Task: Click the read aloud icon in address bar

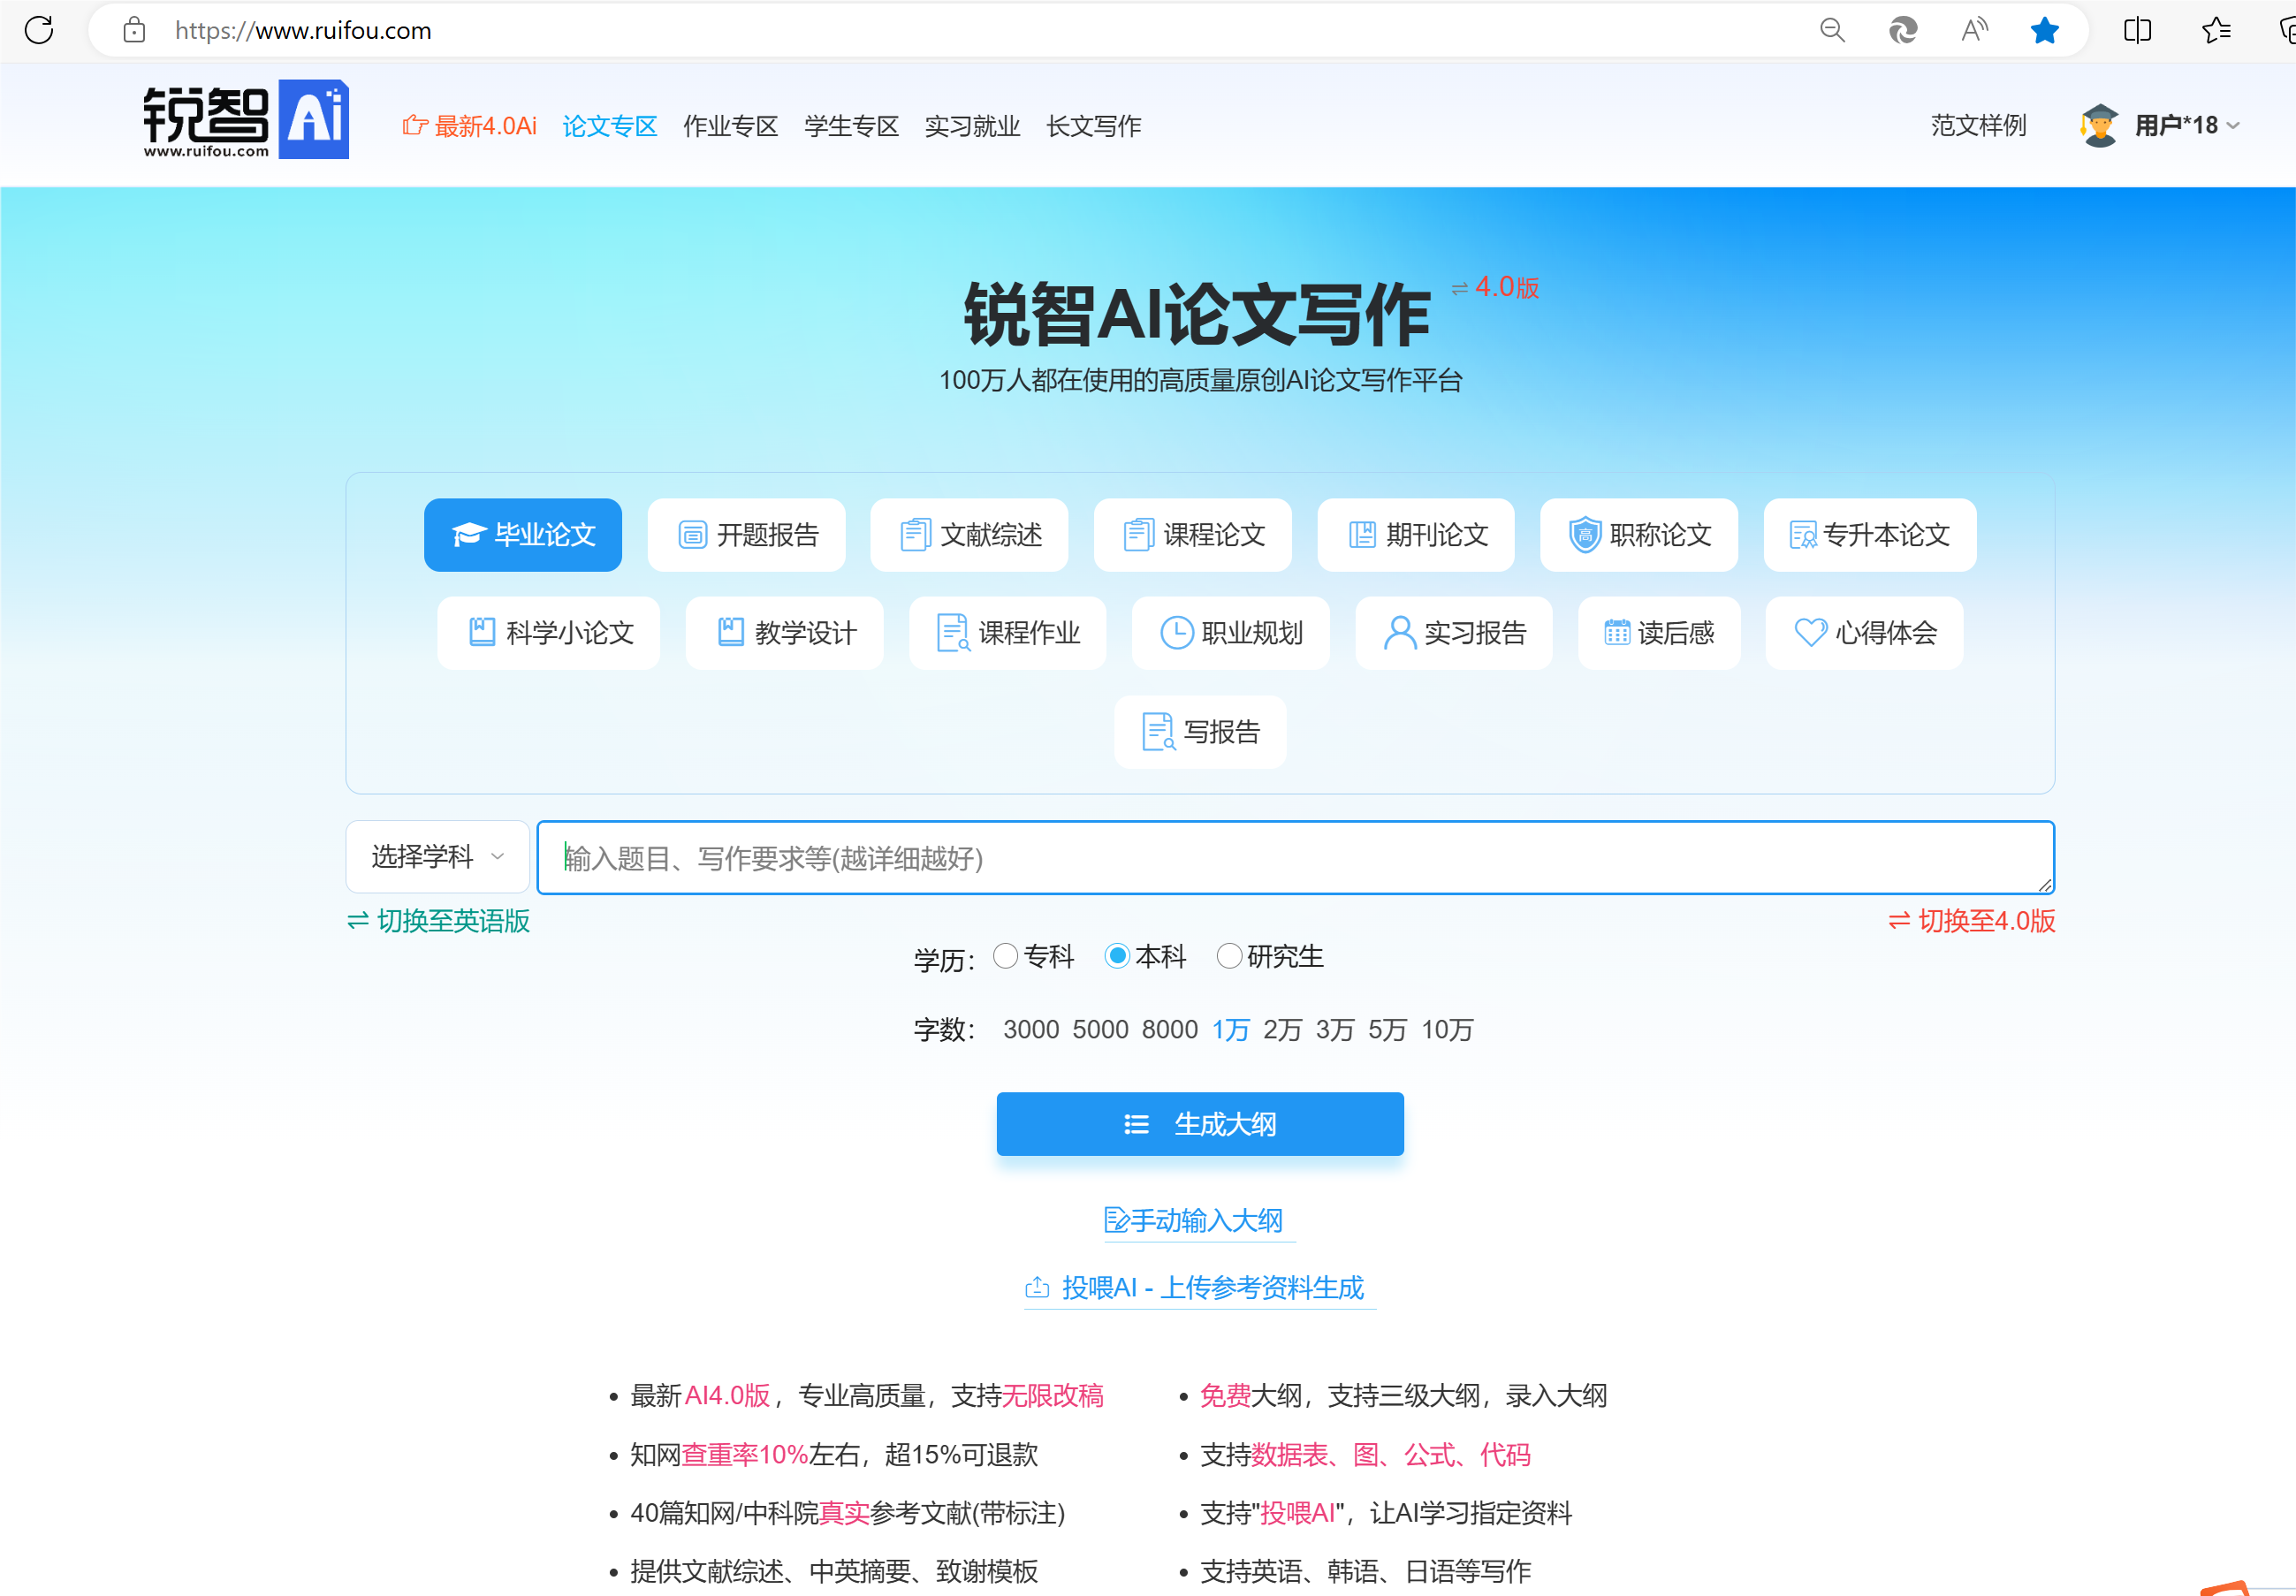Action: click(1973, 30)
